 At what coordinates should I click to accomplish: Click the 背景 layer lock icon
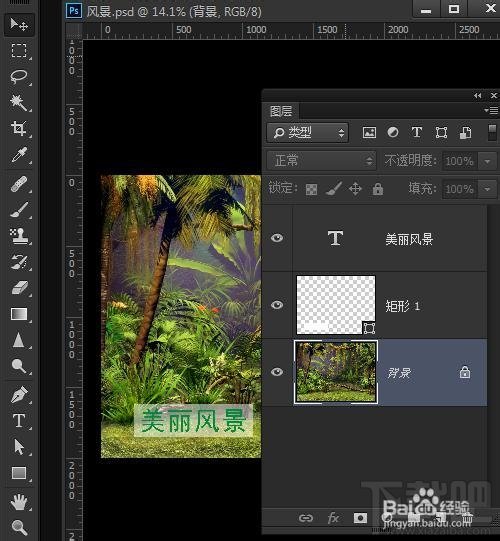[x=465, y=372]
